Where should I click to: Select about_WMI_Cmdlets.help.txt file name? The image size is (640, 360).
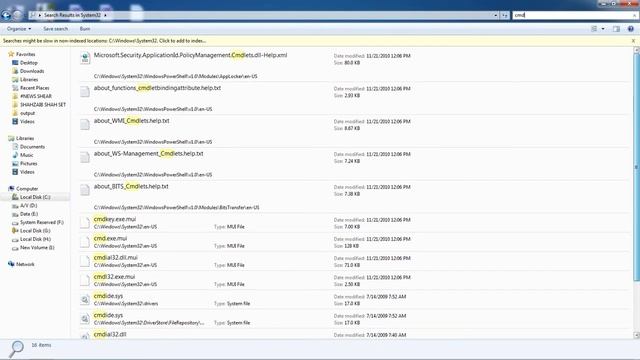tap(131, 121)
